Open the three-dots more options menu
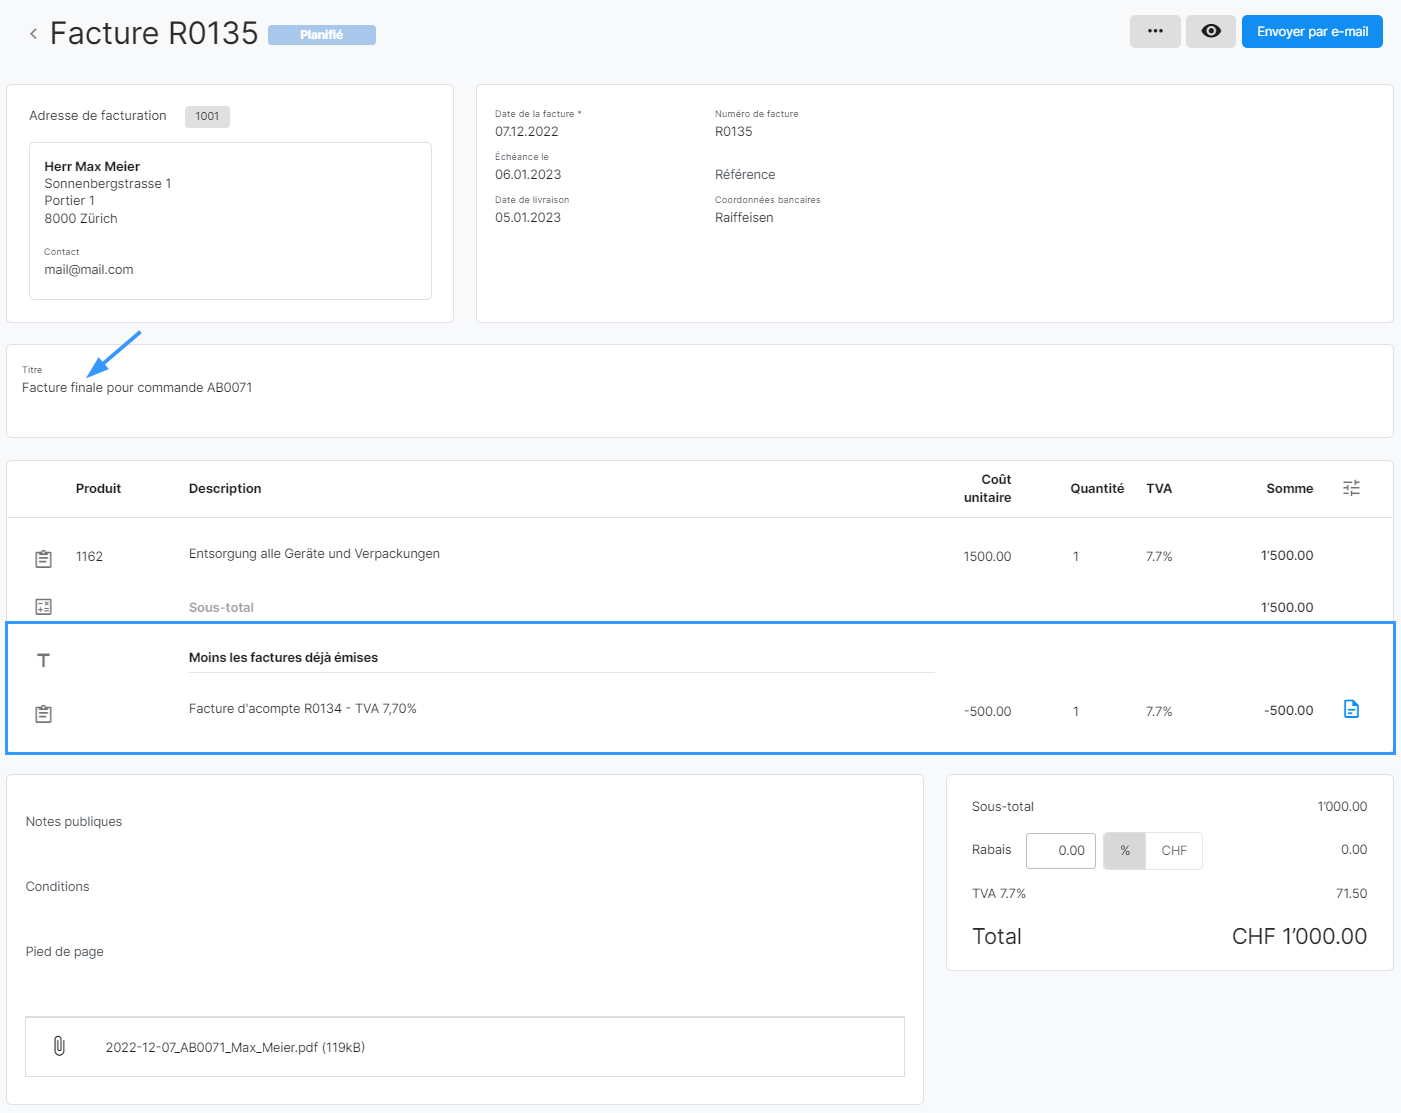Image resolution: width=1401 pixels, height=1113 pixels. [x=1155, y=31]
